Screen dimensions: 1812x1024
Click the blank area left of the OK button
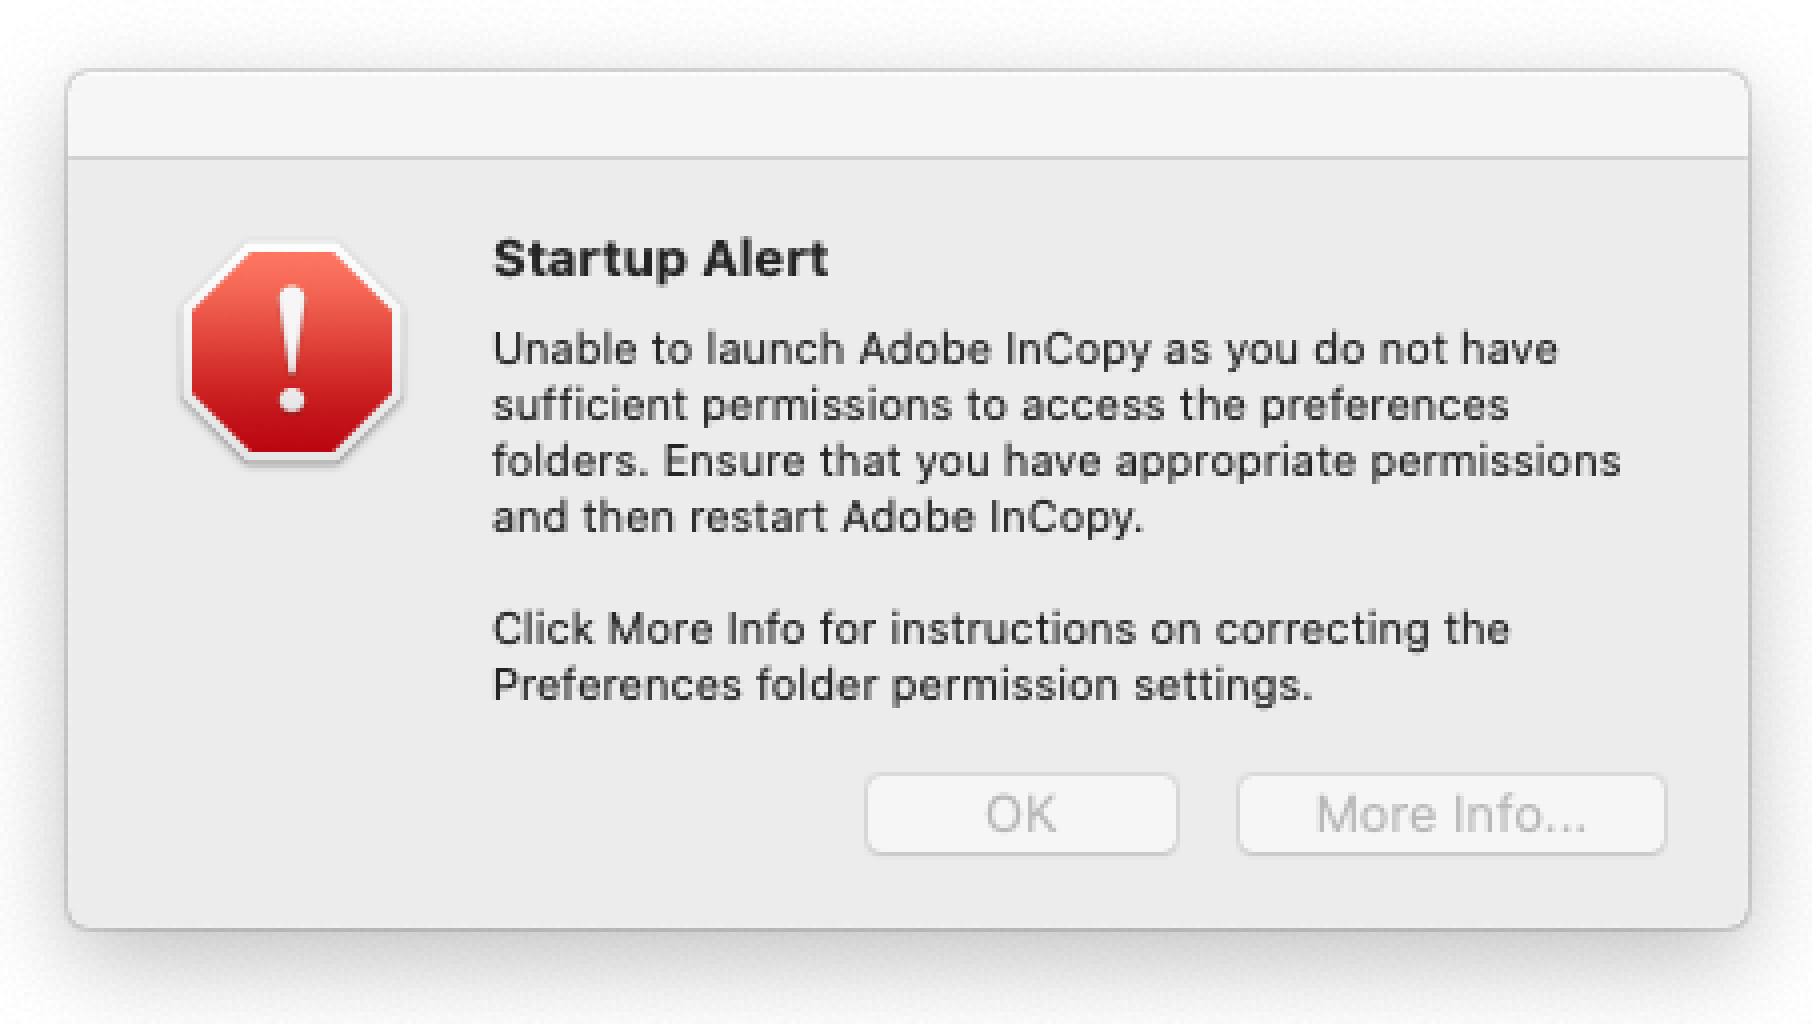coord(660,814)
